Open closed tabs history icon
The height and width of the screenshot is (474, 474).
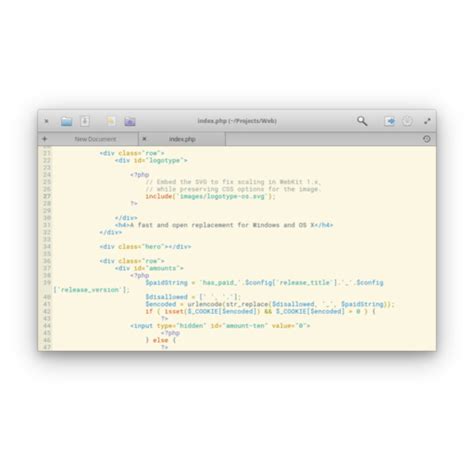pyautogui.click(x=426, y=139)
